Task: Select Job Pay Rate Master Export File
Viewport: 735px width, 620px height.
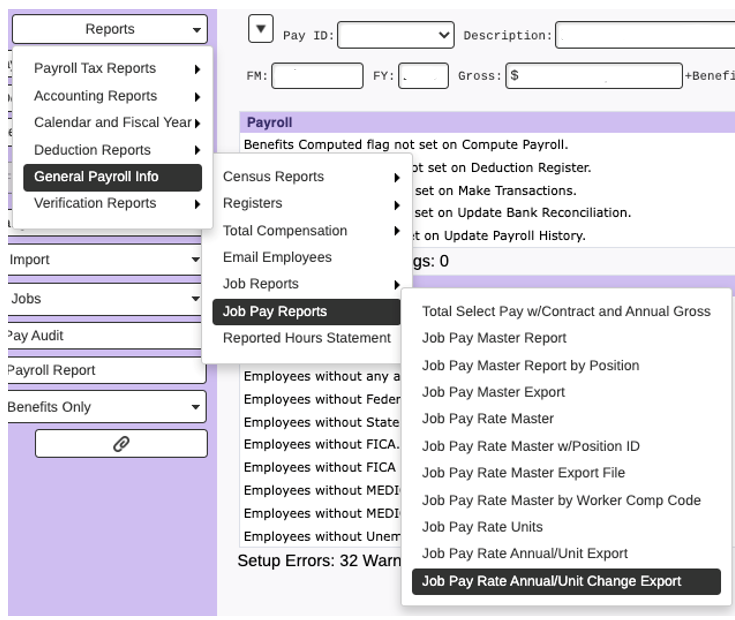Action: 566,473
